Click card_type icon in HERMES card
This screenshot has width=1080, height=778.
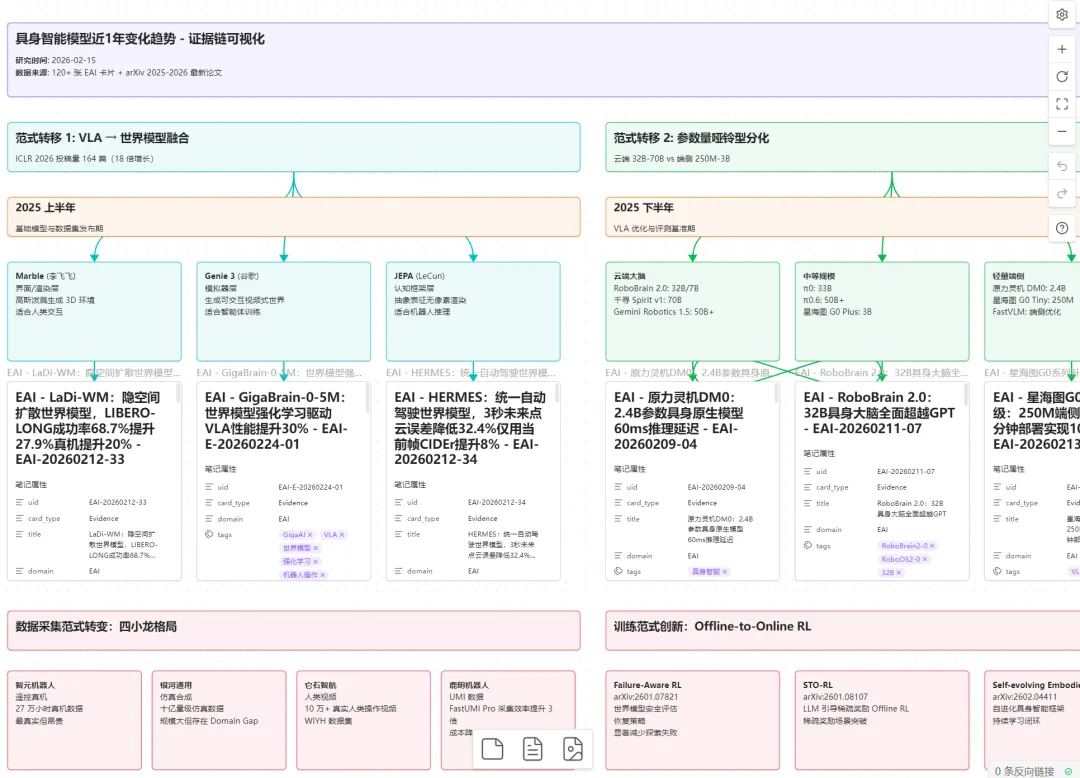pos(399,518)
